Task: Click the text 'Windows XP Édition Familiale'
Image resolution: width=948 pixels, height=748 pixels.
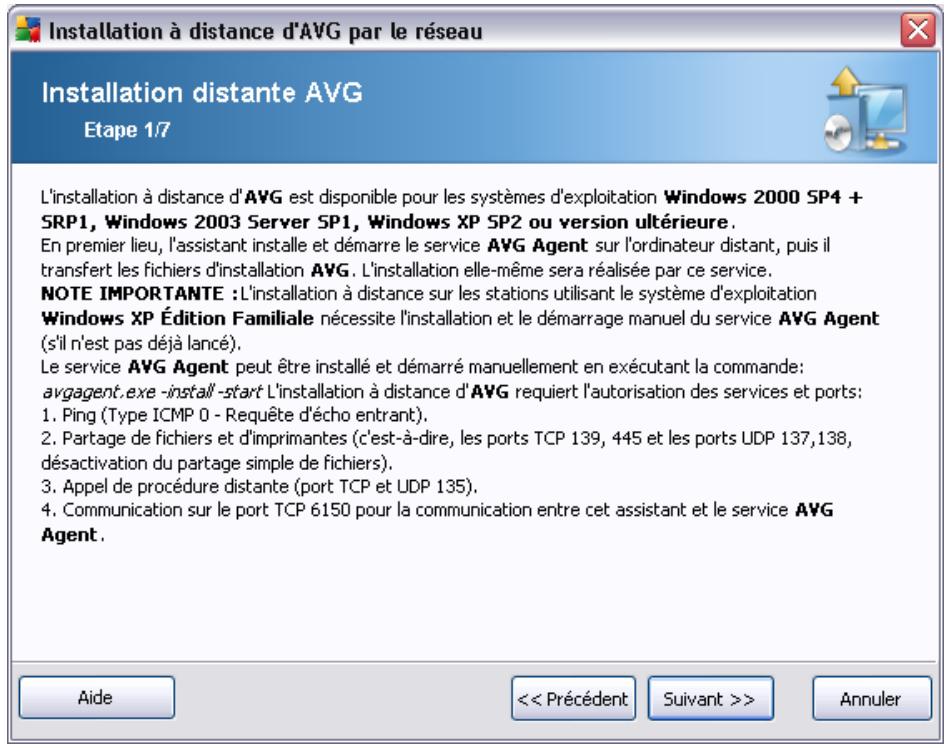Action: tap(177, 318)
